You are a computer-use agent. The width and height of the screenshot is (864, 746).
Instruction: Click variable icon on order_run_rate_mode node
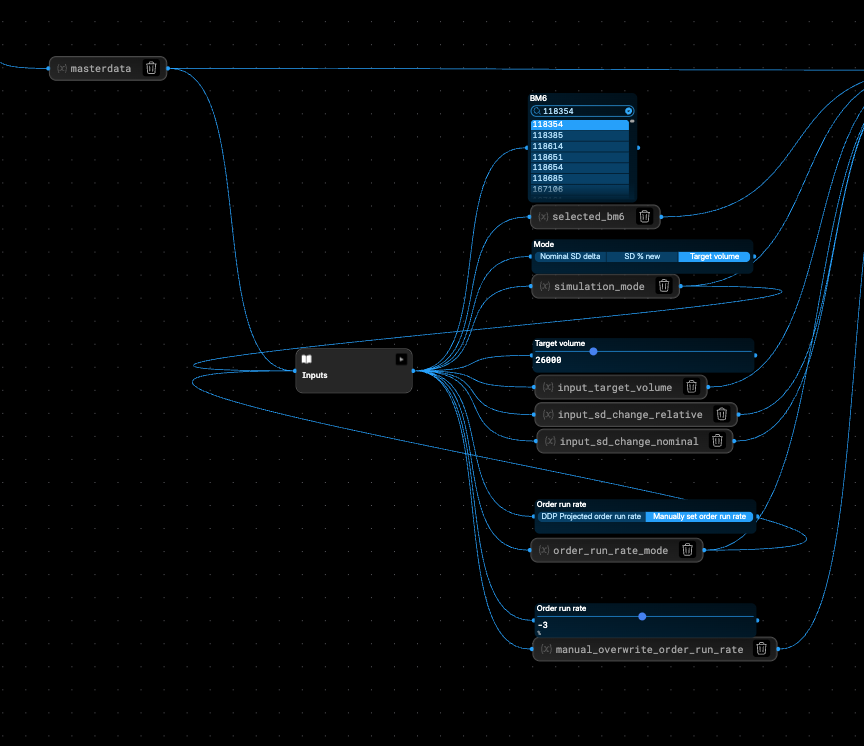[x=544, y=550]
